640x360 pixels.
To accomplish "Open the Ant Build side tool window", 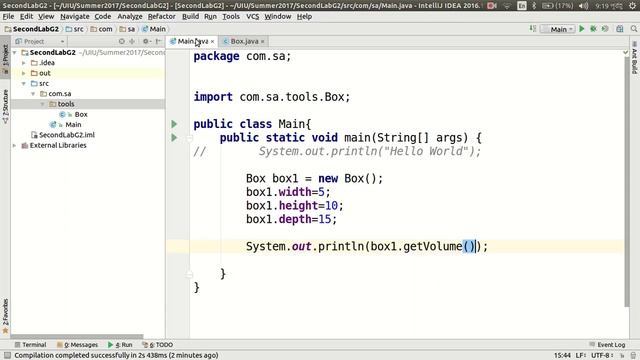I will click(x=634, y=58).
